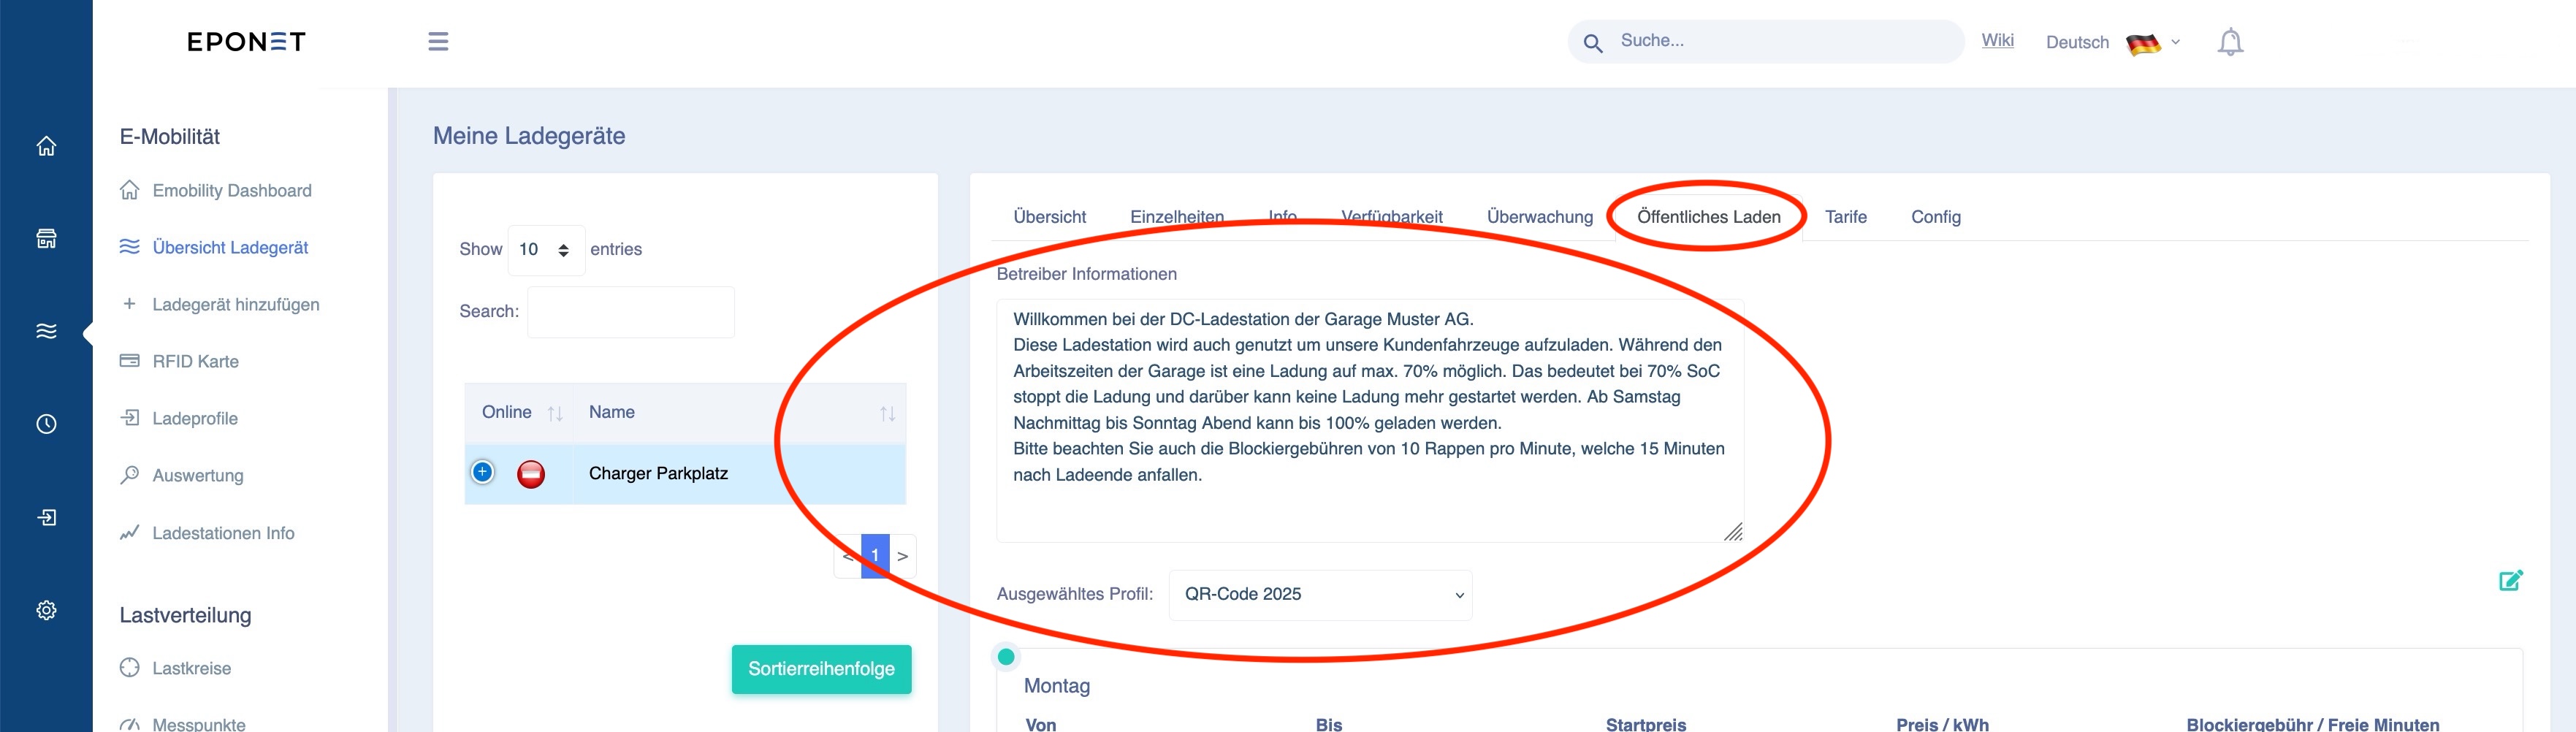Click the Ladestationen Info chart icon
The width and height of the screenshot is (2576, 732).
pos(129,532)
